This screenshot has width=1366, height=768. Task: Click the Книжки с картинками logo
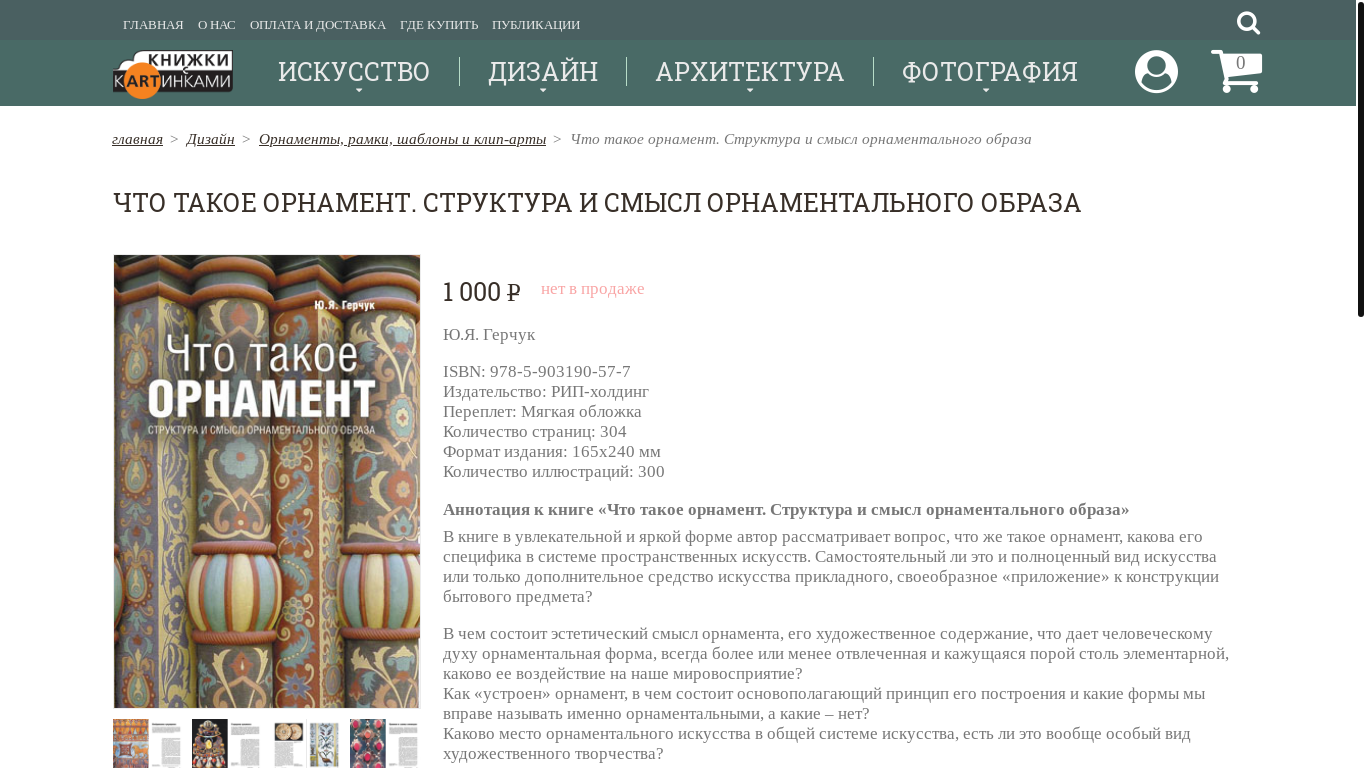tap(173, 74)
